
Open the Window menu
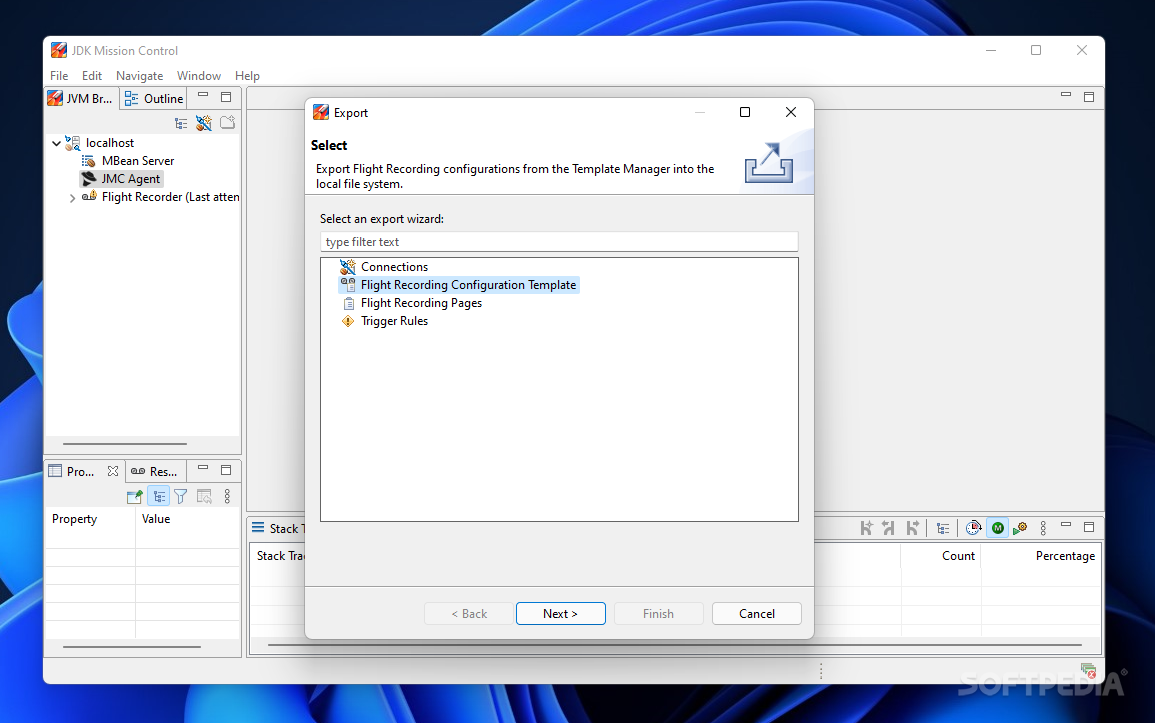pyautogui.click(x=199, y=76)
